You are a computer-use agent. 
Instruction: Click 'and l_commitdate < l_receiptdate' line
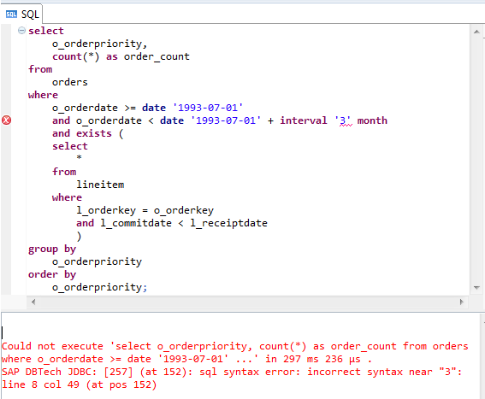[x=172, y=223]
